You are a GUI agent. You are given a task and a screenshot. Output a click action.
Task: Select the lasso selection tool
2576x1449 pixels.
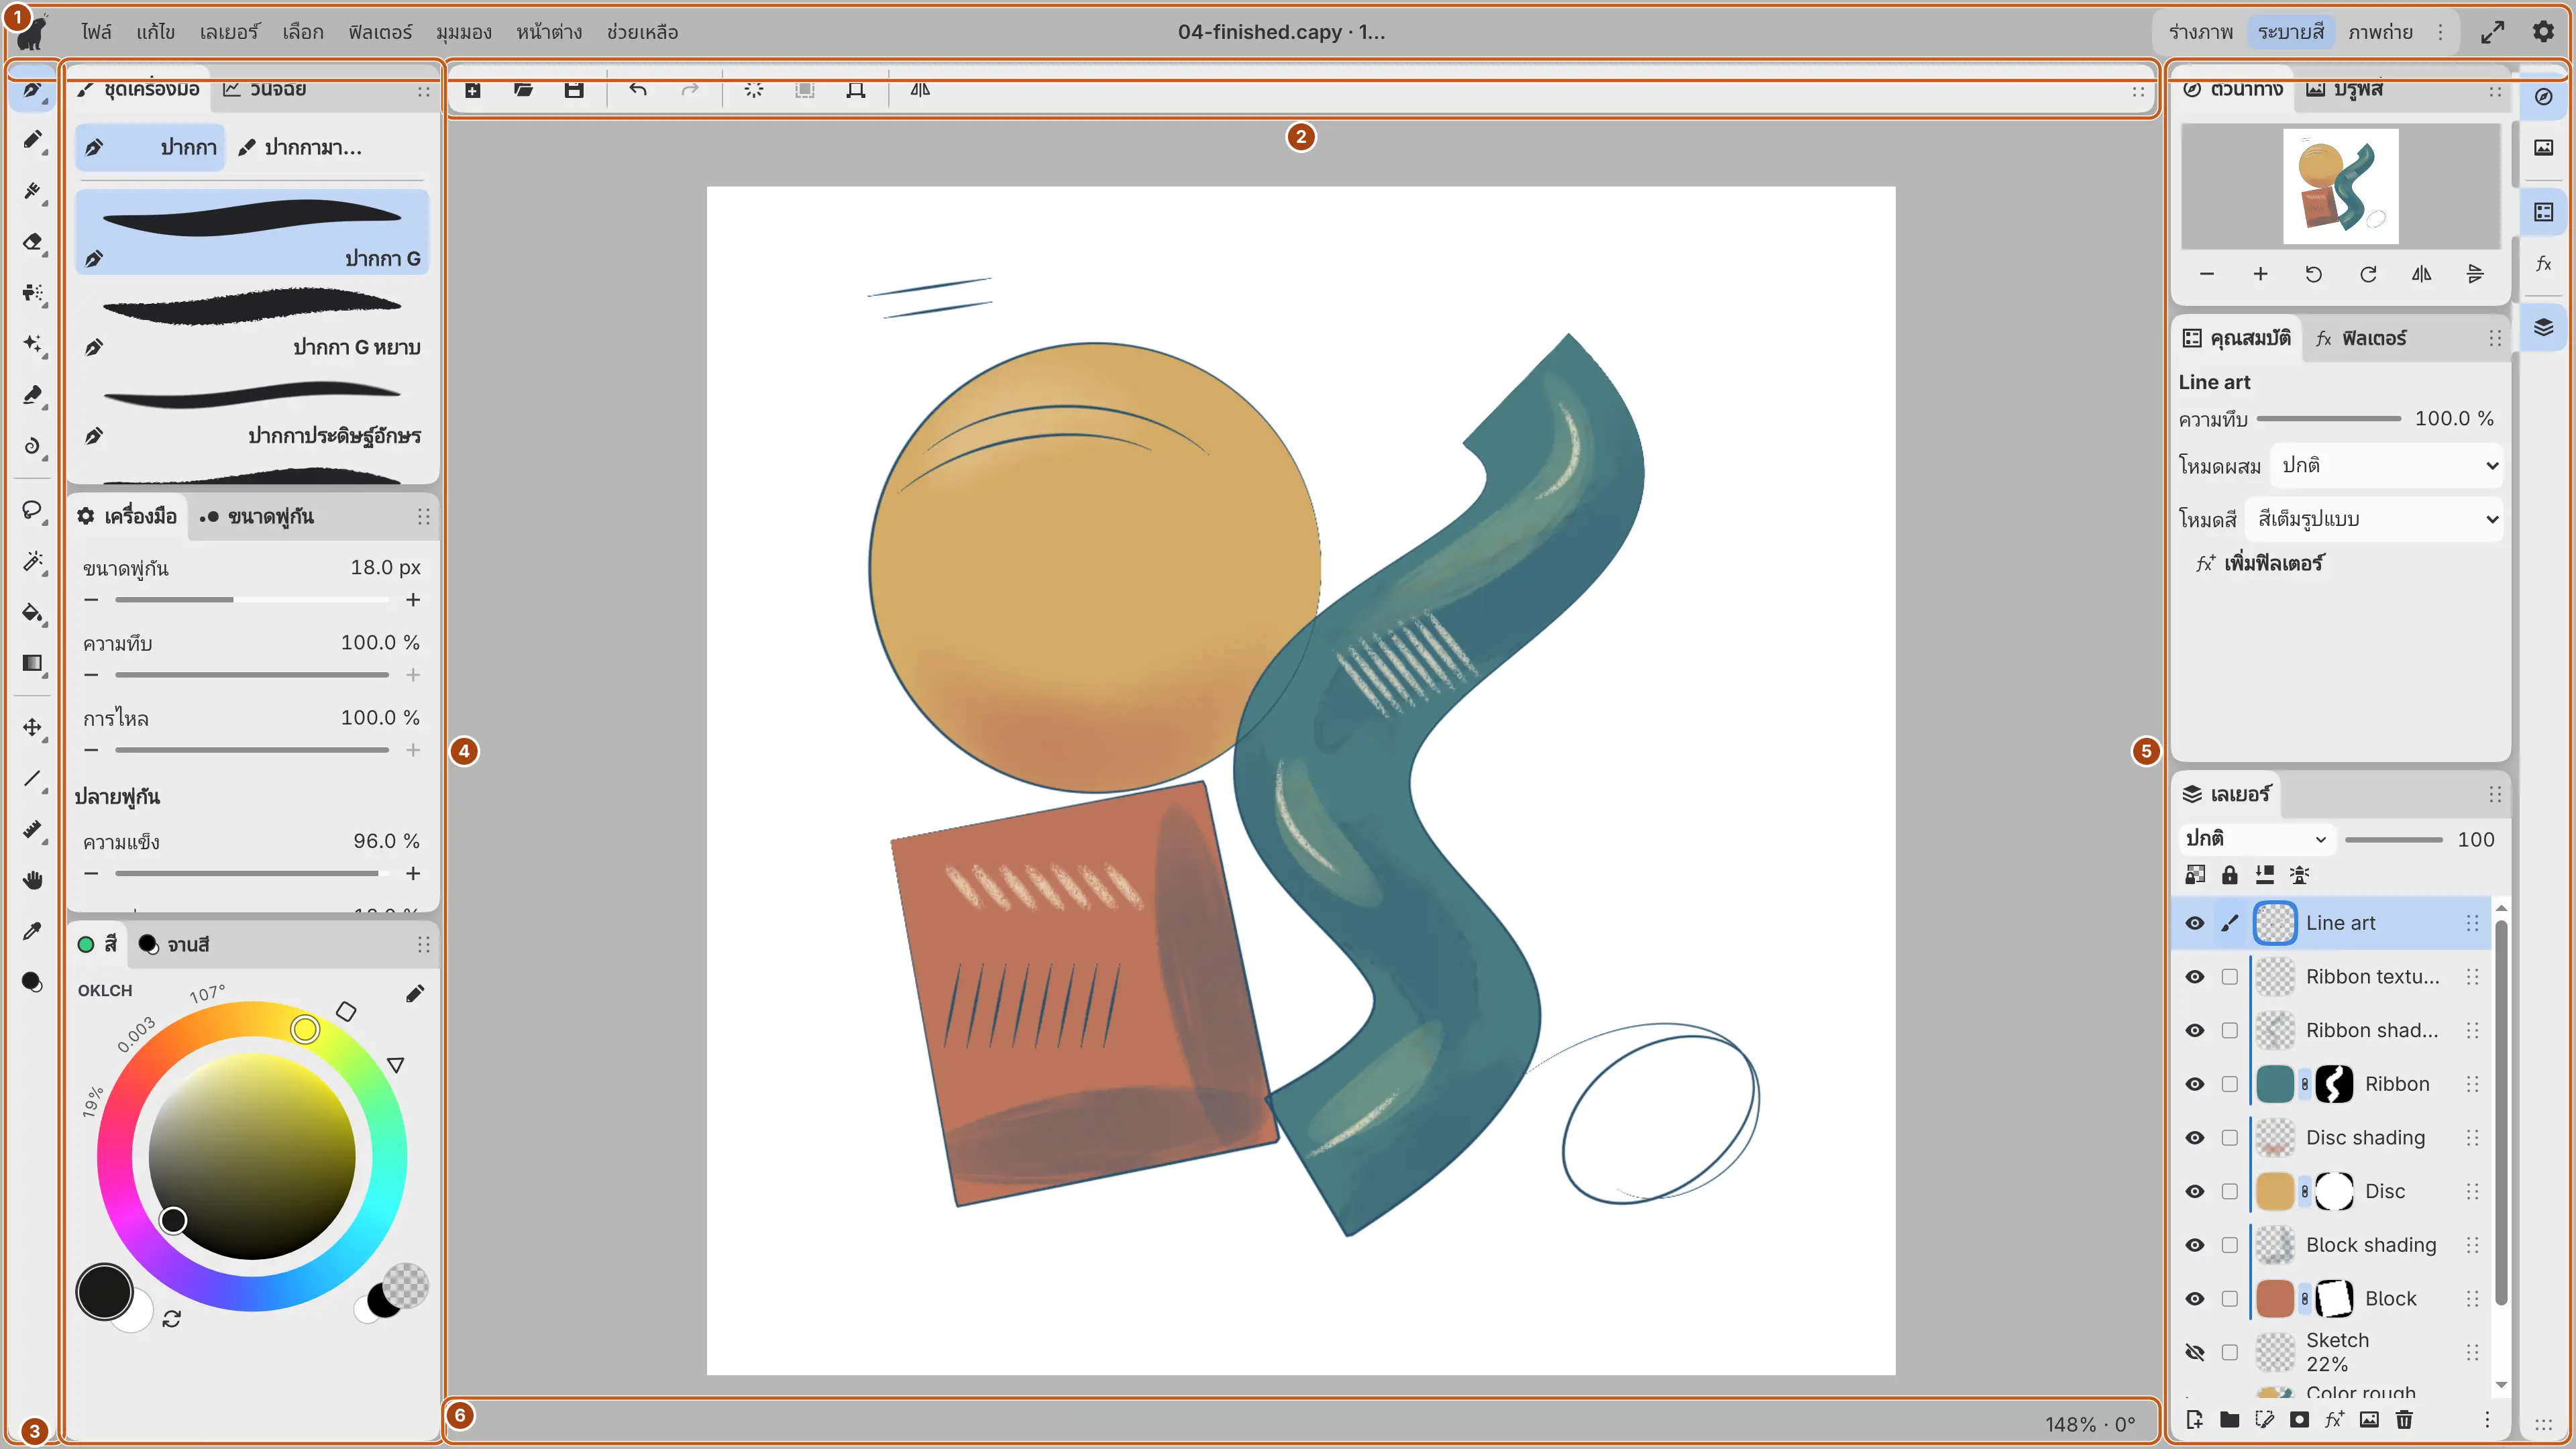click(33, 510)
